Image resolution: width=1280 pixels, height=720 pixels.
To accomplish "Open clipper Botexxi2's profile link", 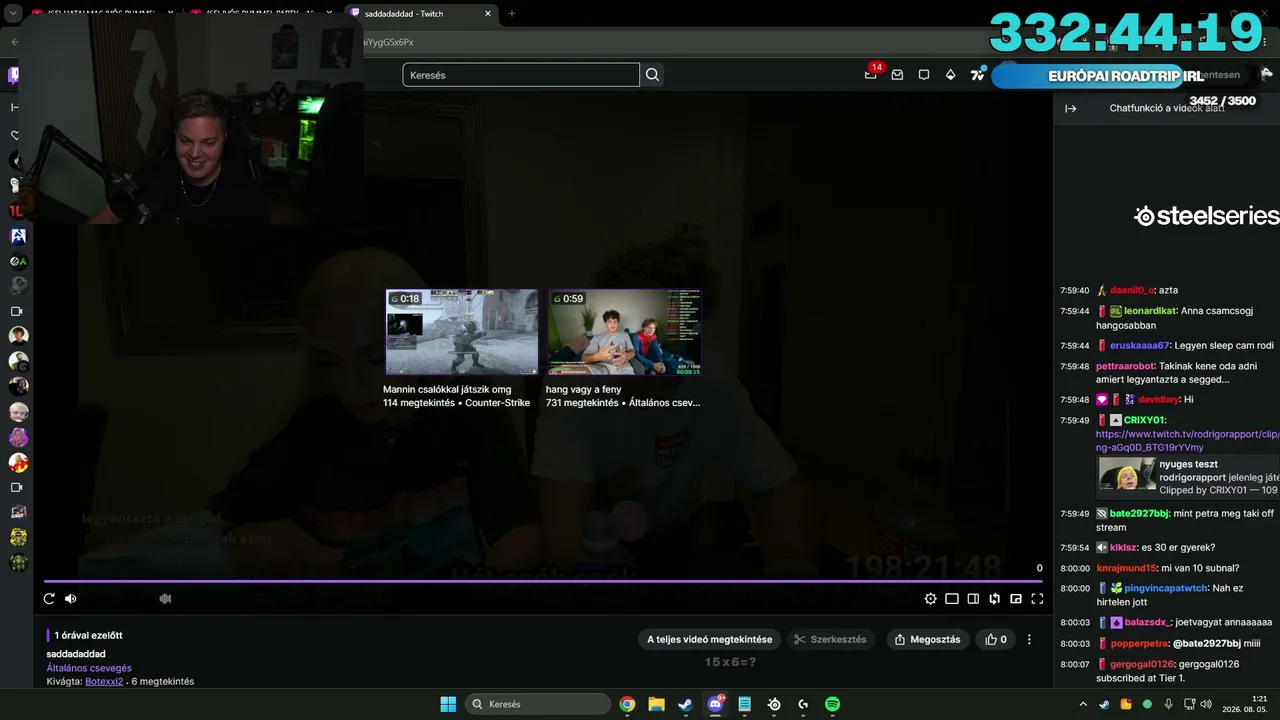I will coord(104,682).
